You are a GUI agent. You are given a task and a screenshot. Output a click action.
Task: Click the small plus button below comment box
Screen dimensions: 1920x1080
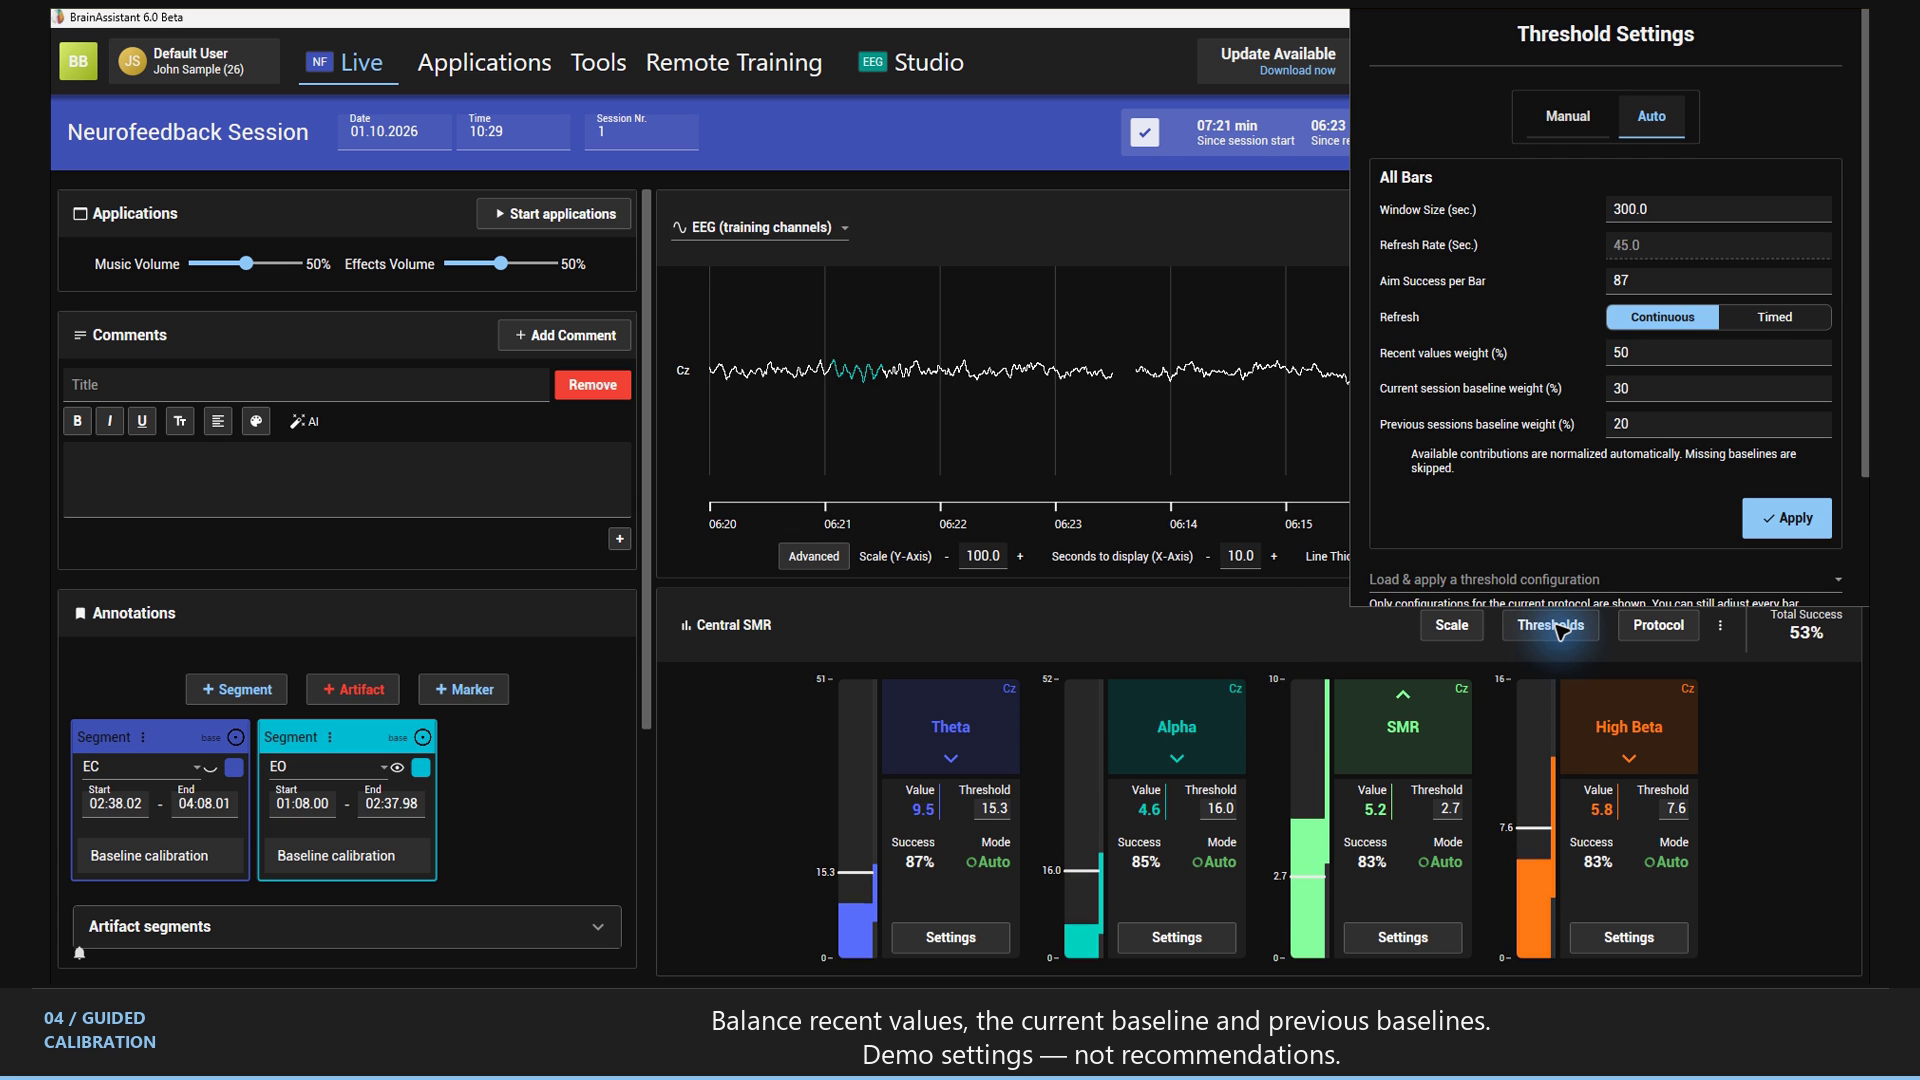pyautogui.click(x=619, y=539)
